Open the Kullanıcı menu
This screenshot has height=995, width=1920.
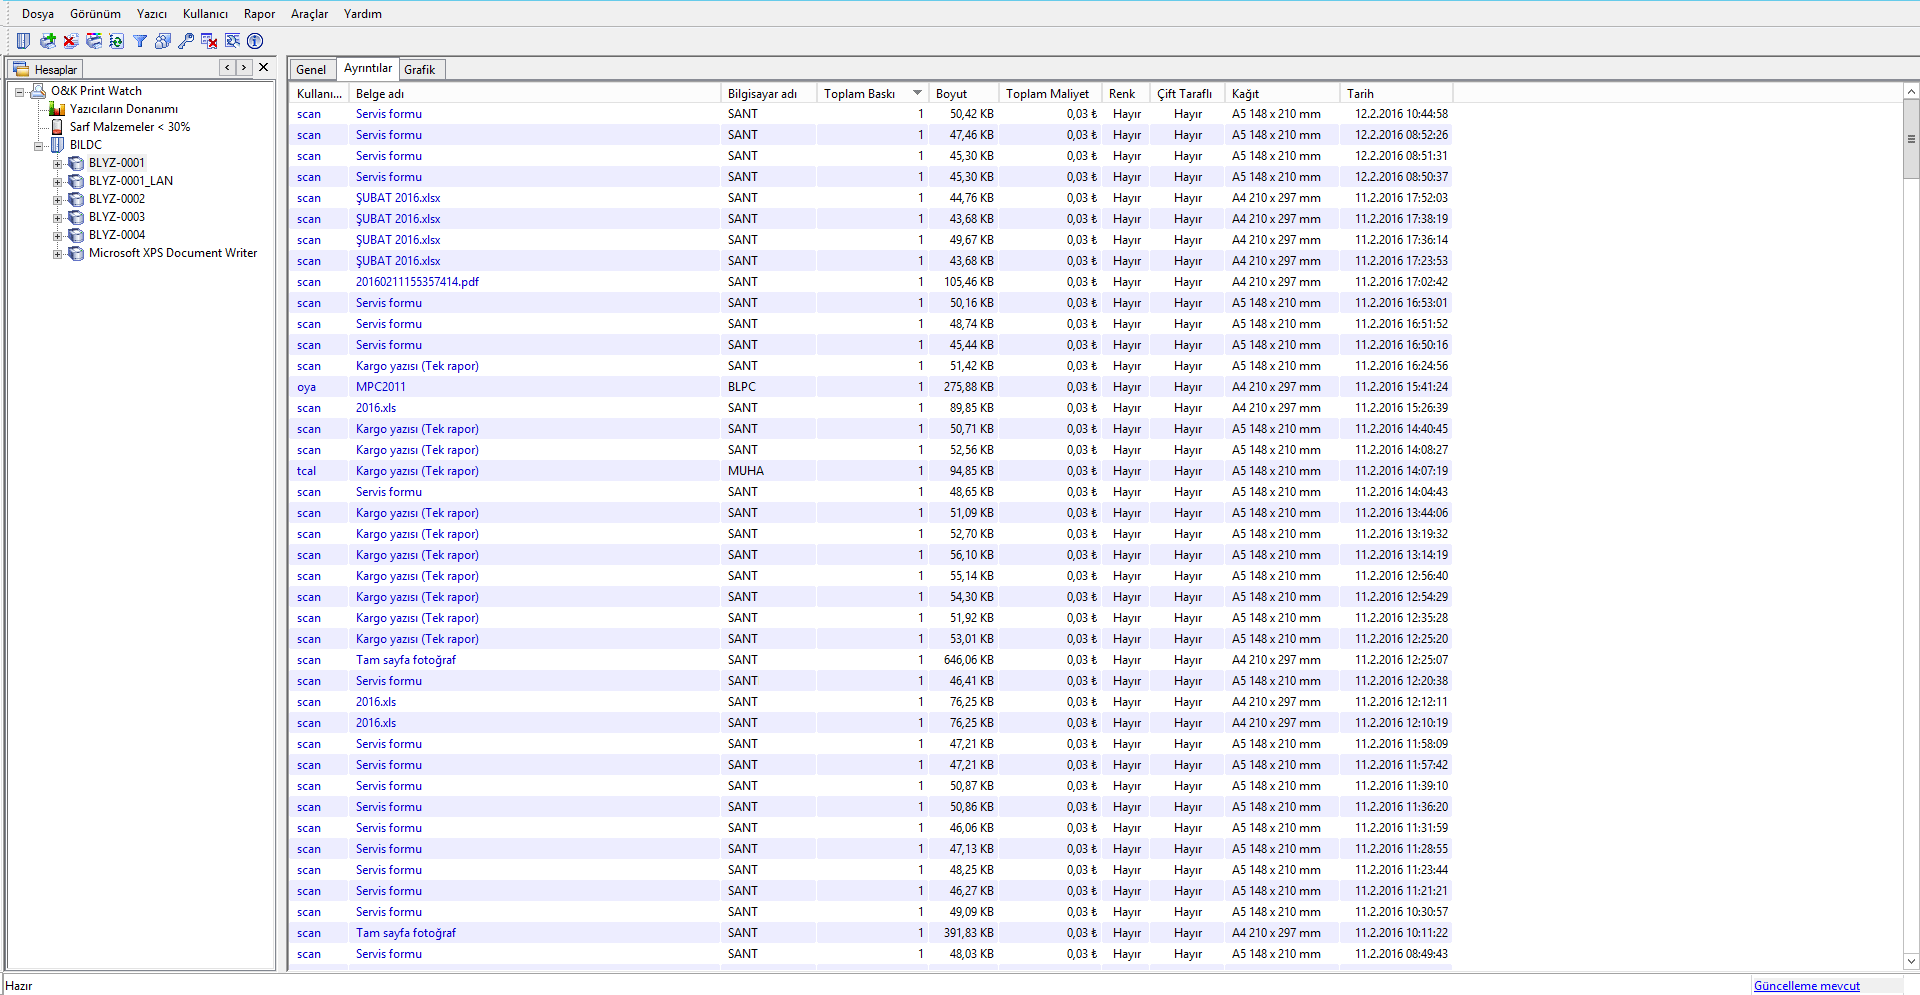[x=205, y=14]
